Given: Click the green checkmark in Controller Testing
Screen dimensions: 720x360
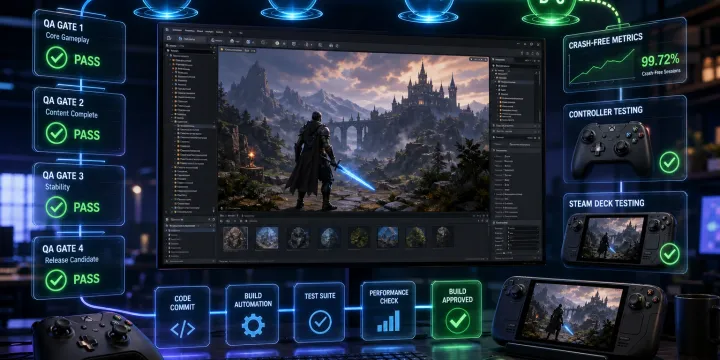Looking at the screenshot, I should pos(669,162).
